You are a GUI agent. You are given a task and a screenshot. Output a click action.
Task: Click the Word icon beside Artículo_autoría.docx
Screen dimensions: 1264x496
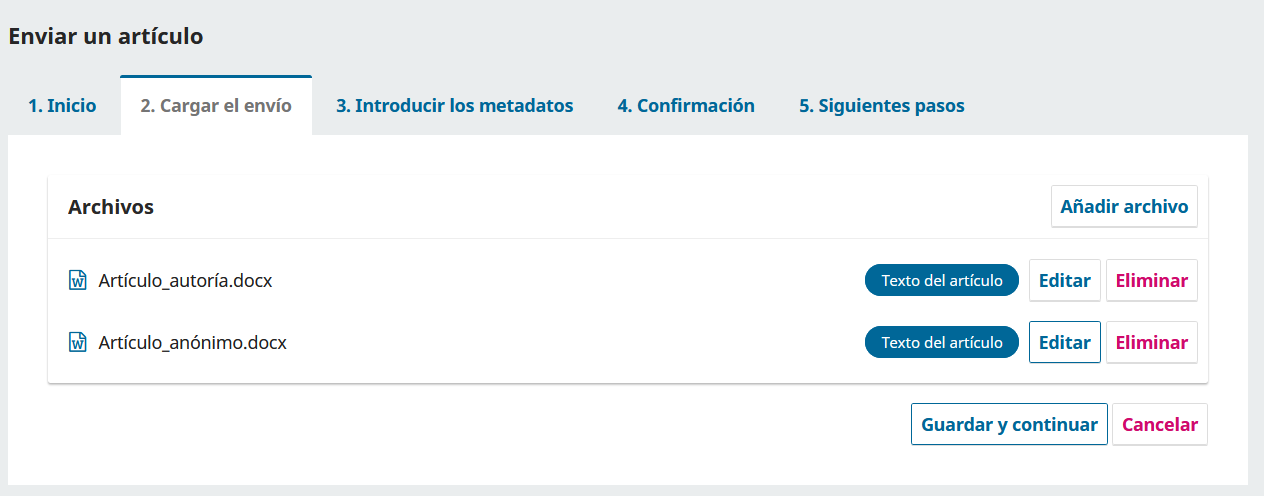click(77, 280)
